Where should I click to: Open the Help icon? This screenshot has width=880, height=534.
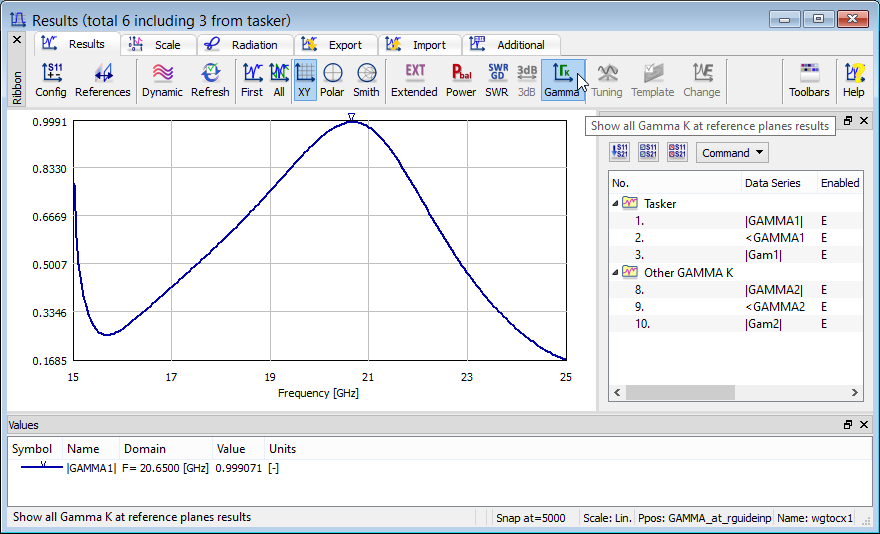pos(853,80)
